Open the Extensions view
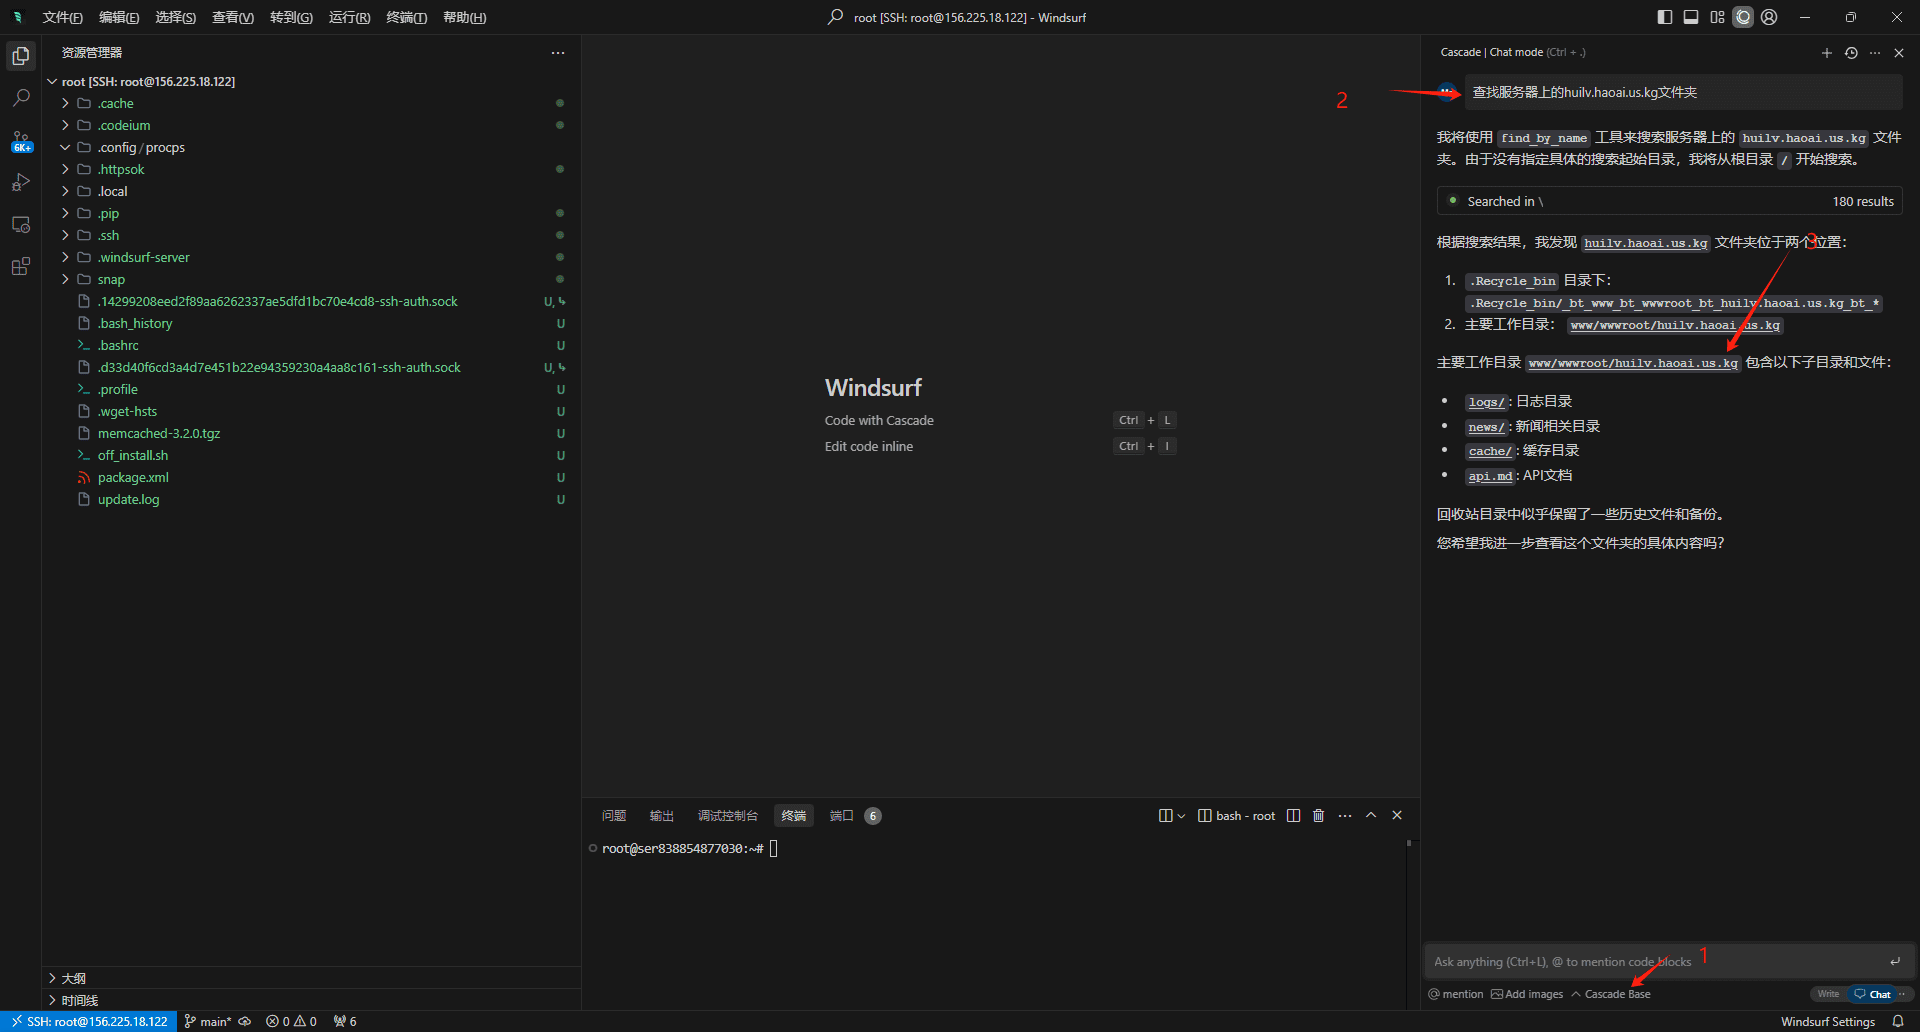 click(21, 267)
